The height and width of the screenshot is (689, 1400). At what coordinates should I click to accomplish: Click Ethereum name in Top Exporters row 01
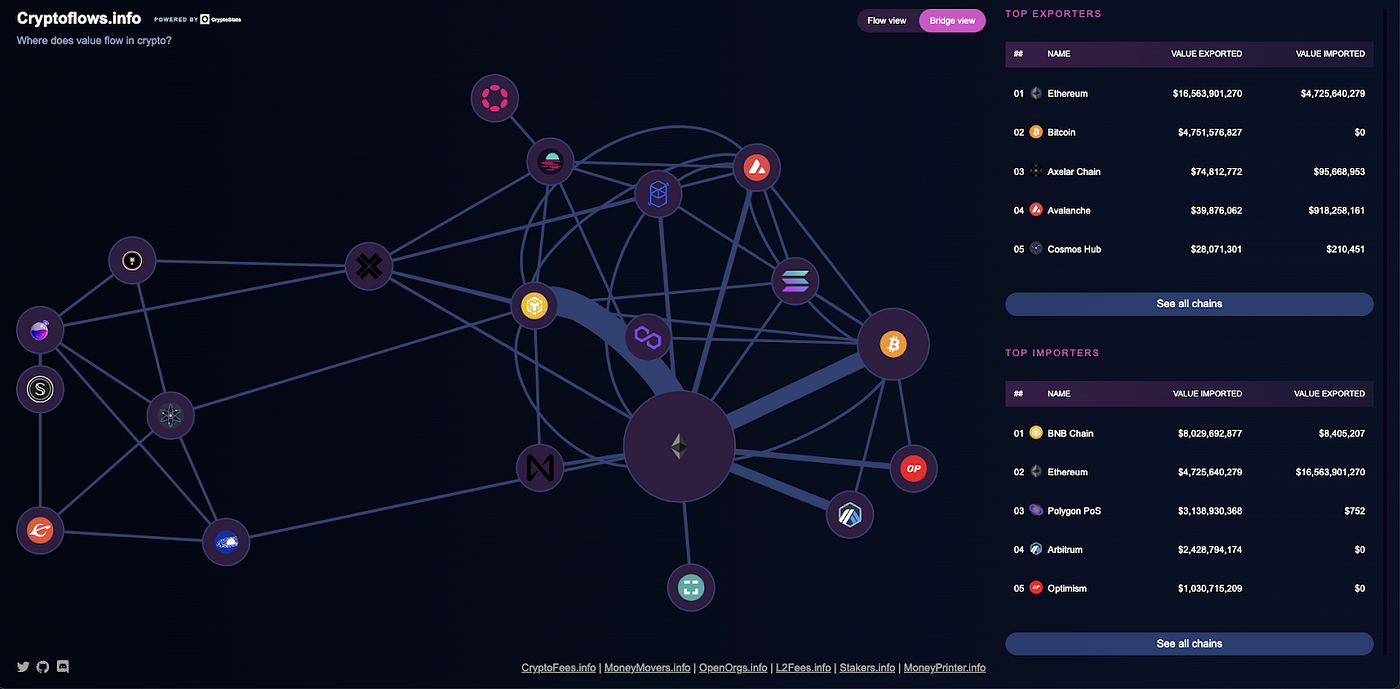click(1067, 93)
